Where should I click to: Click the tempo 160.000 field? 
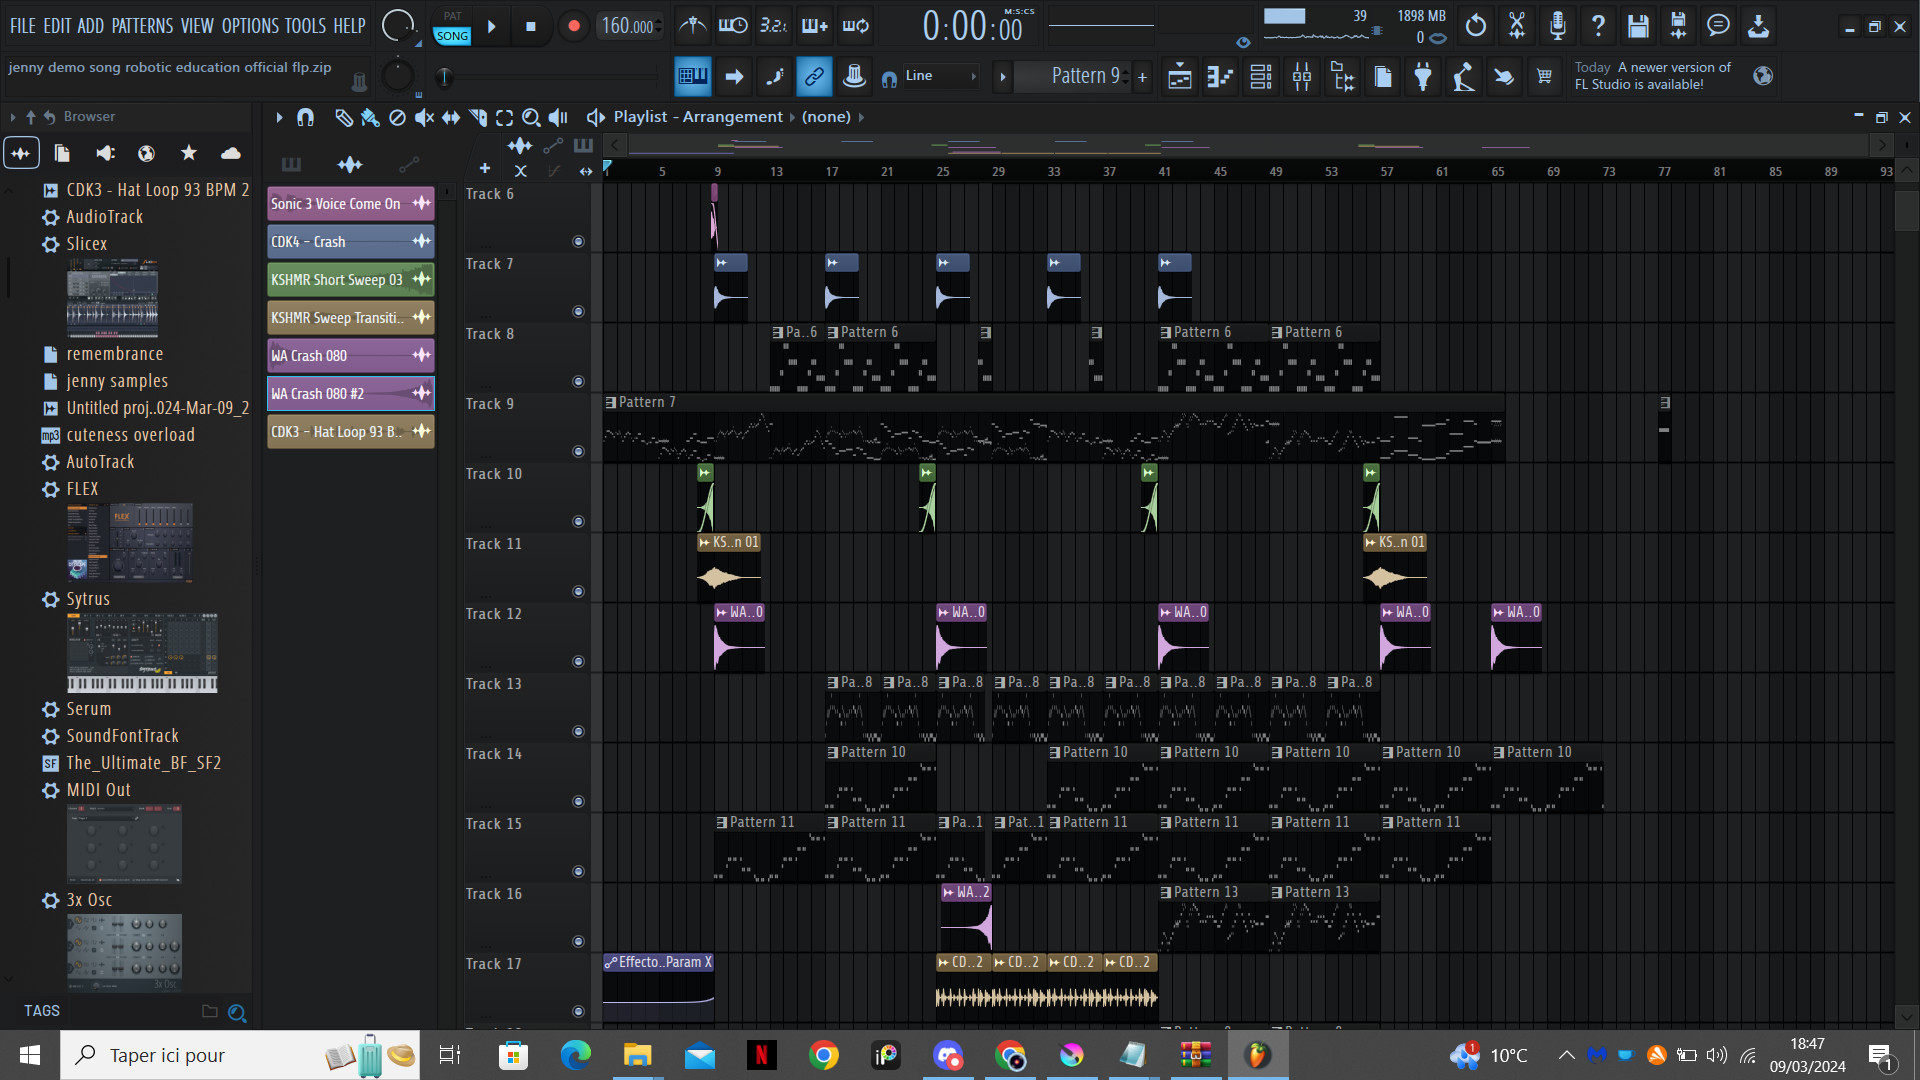(x=629, y=26)
